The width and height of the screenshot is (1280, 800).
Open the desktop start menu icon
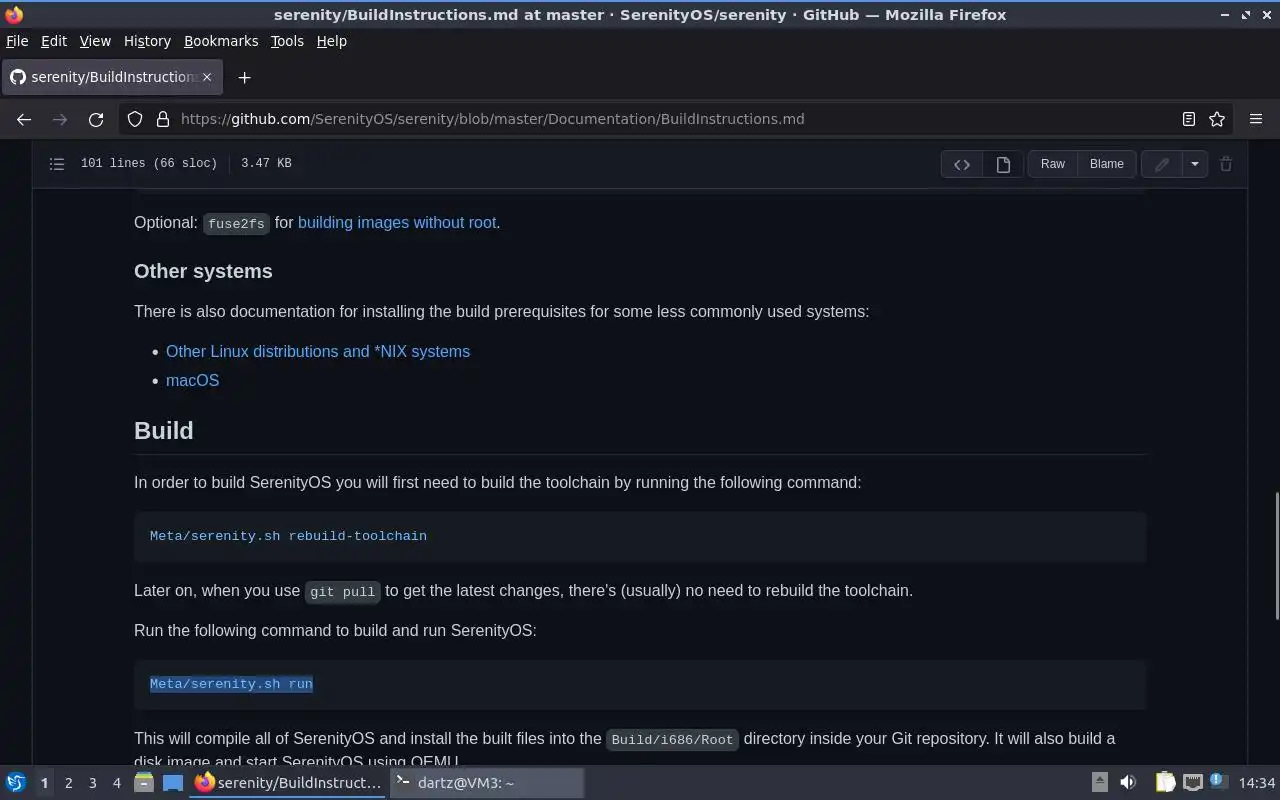coord(16,783)
